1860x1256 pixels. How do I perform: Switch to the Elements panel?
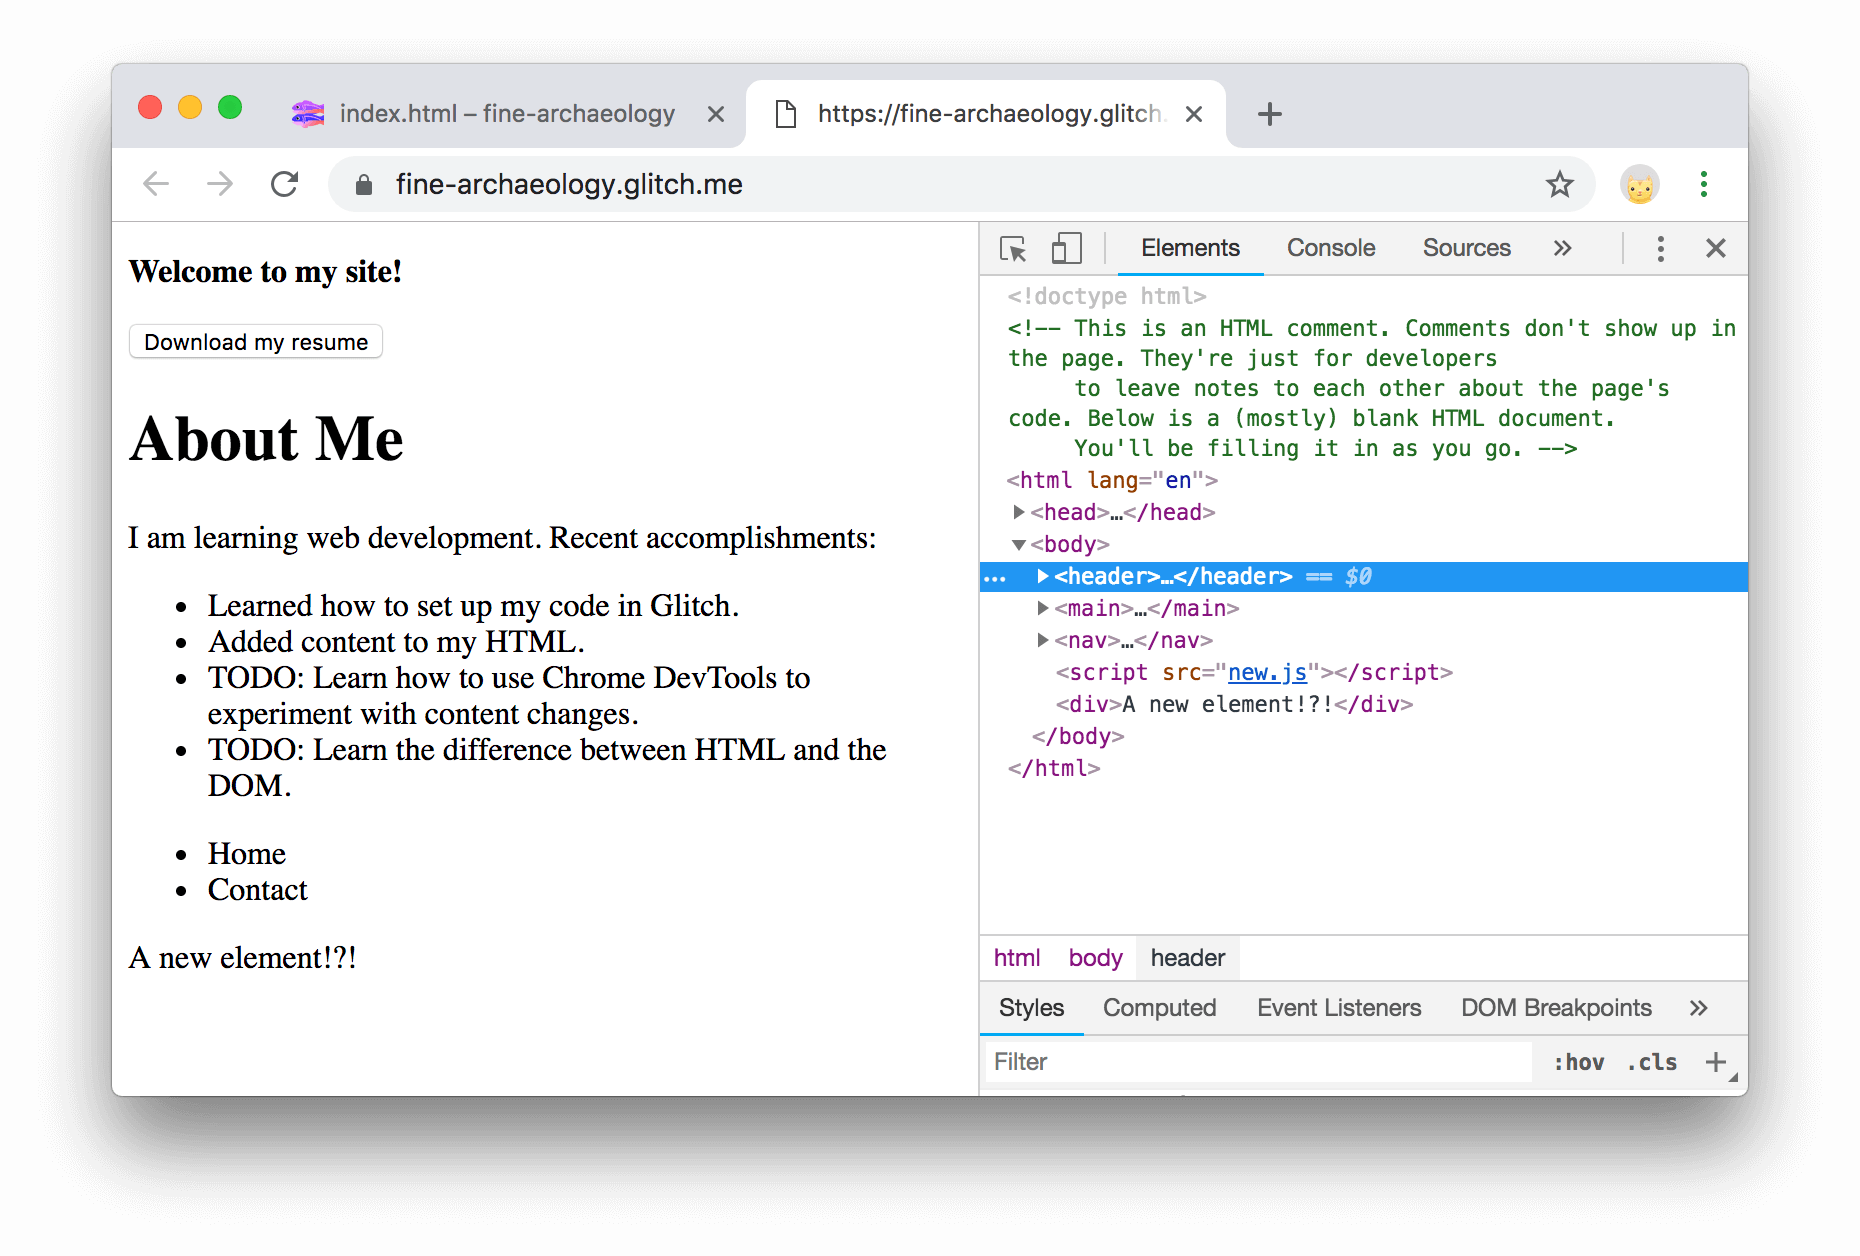[1190, 248]
